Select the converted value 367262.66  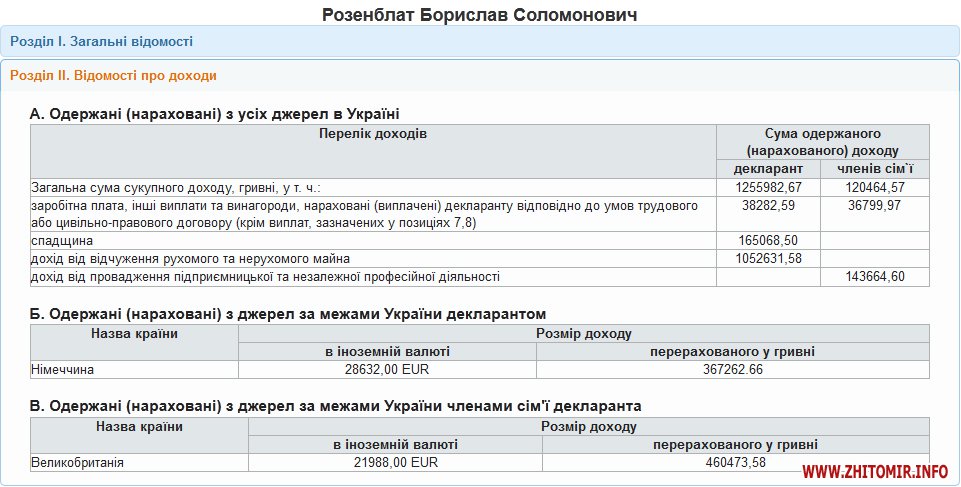pos(732,370)
